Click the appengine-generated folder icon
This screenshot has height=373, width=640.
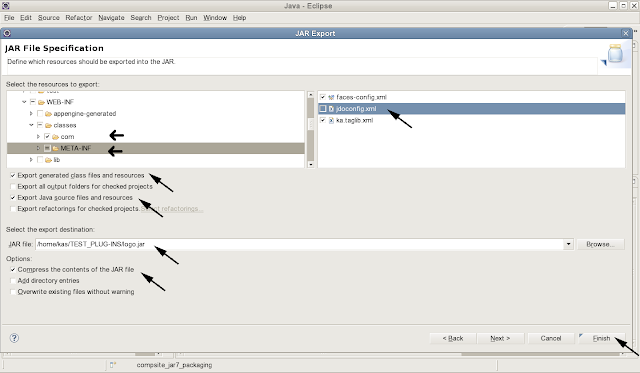click(x=48, y=114)
